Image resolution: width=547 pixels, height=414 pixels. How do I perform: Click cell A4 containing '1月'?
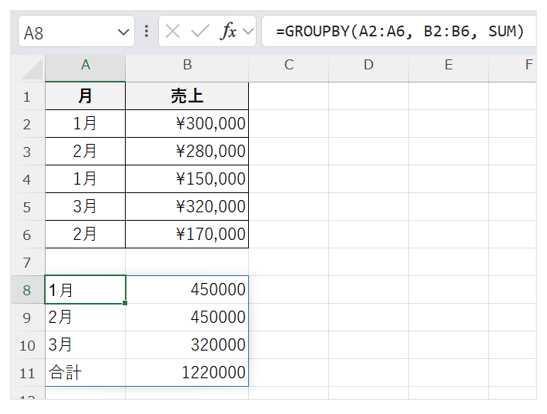point(85,179)
